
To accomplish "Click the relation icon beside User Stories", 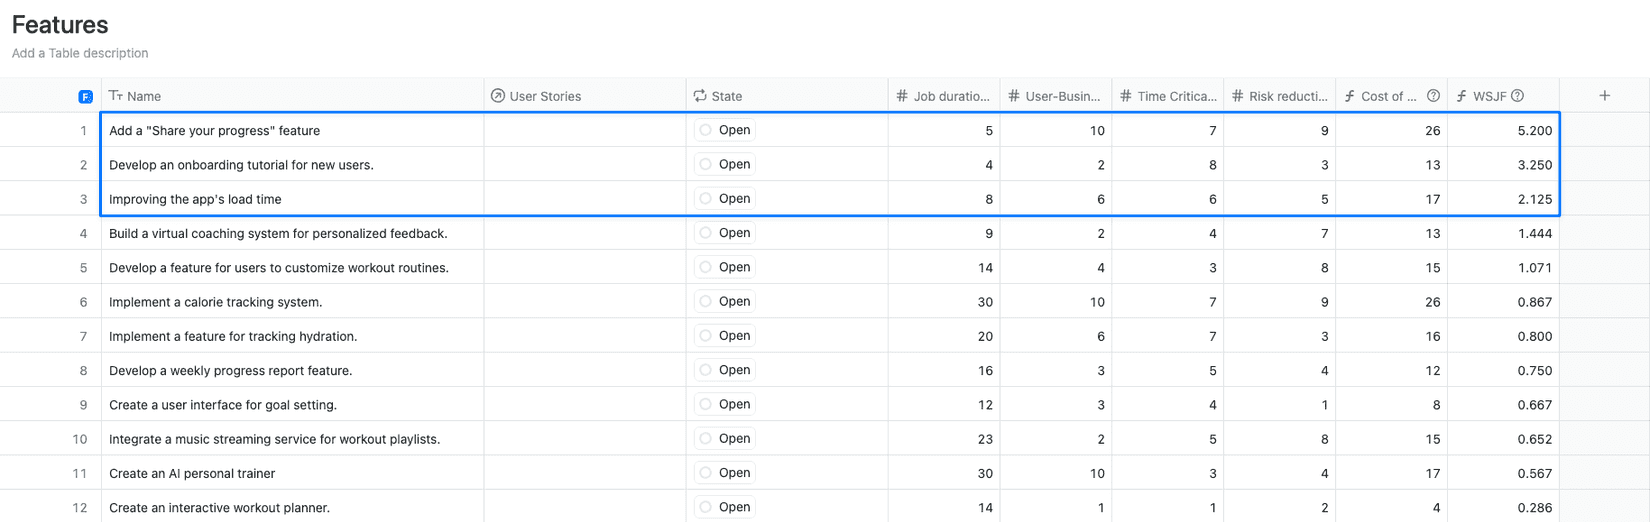I will pyautogui.click(x=498, y=96).
